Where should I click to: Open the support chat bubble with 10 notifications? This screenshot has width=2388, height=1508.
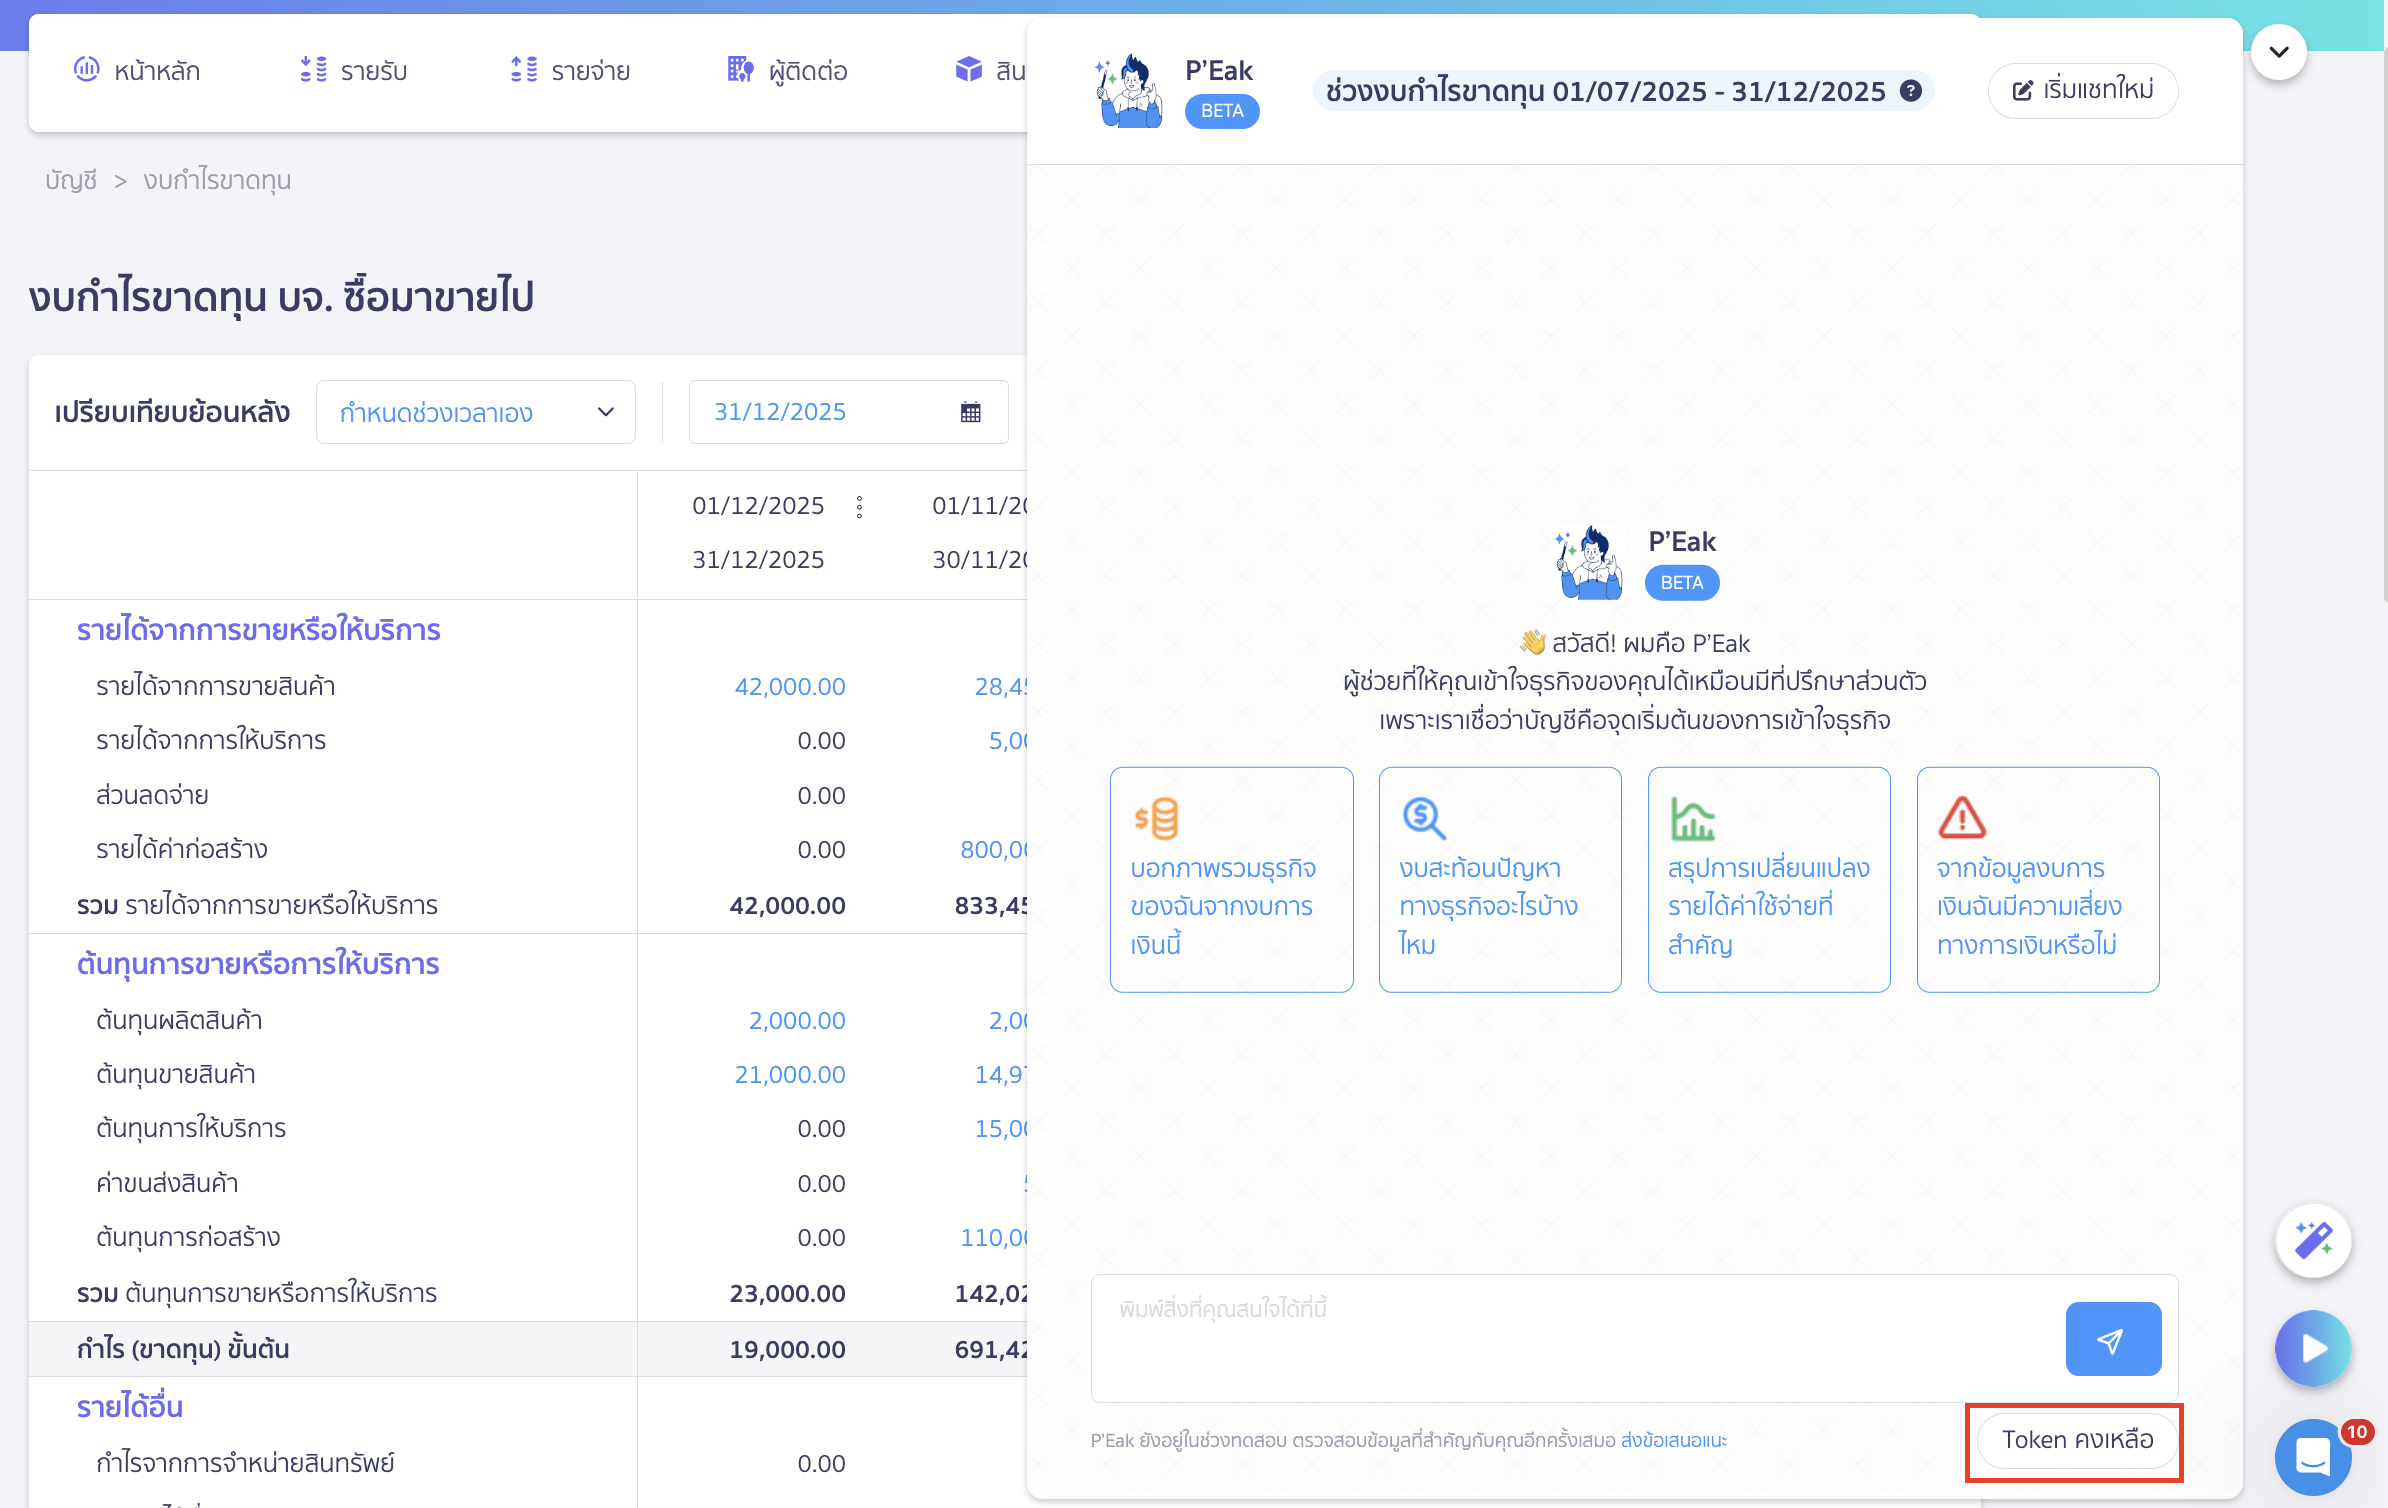2312,1457
